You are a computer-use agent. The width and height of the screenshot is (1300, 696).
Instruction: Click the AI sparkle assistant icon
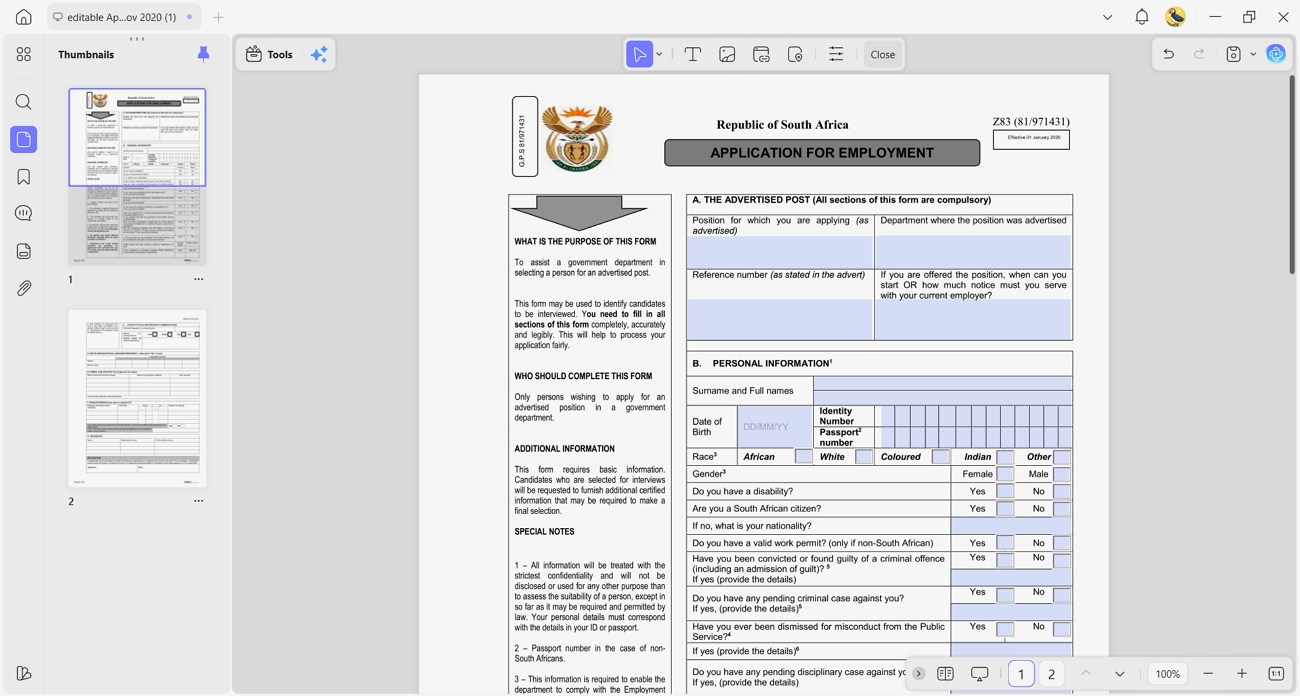(319, 55)
